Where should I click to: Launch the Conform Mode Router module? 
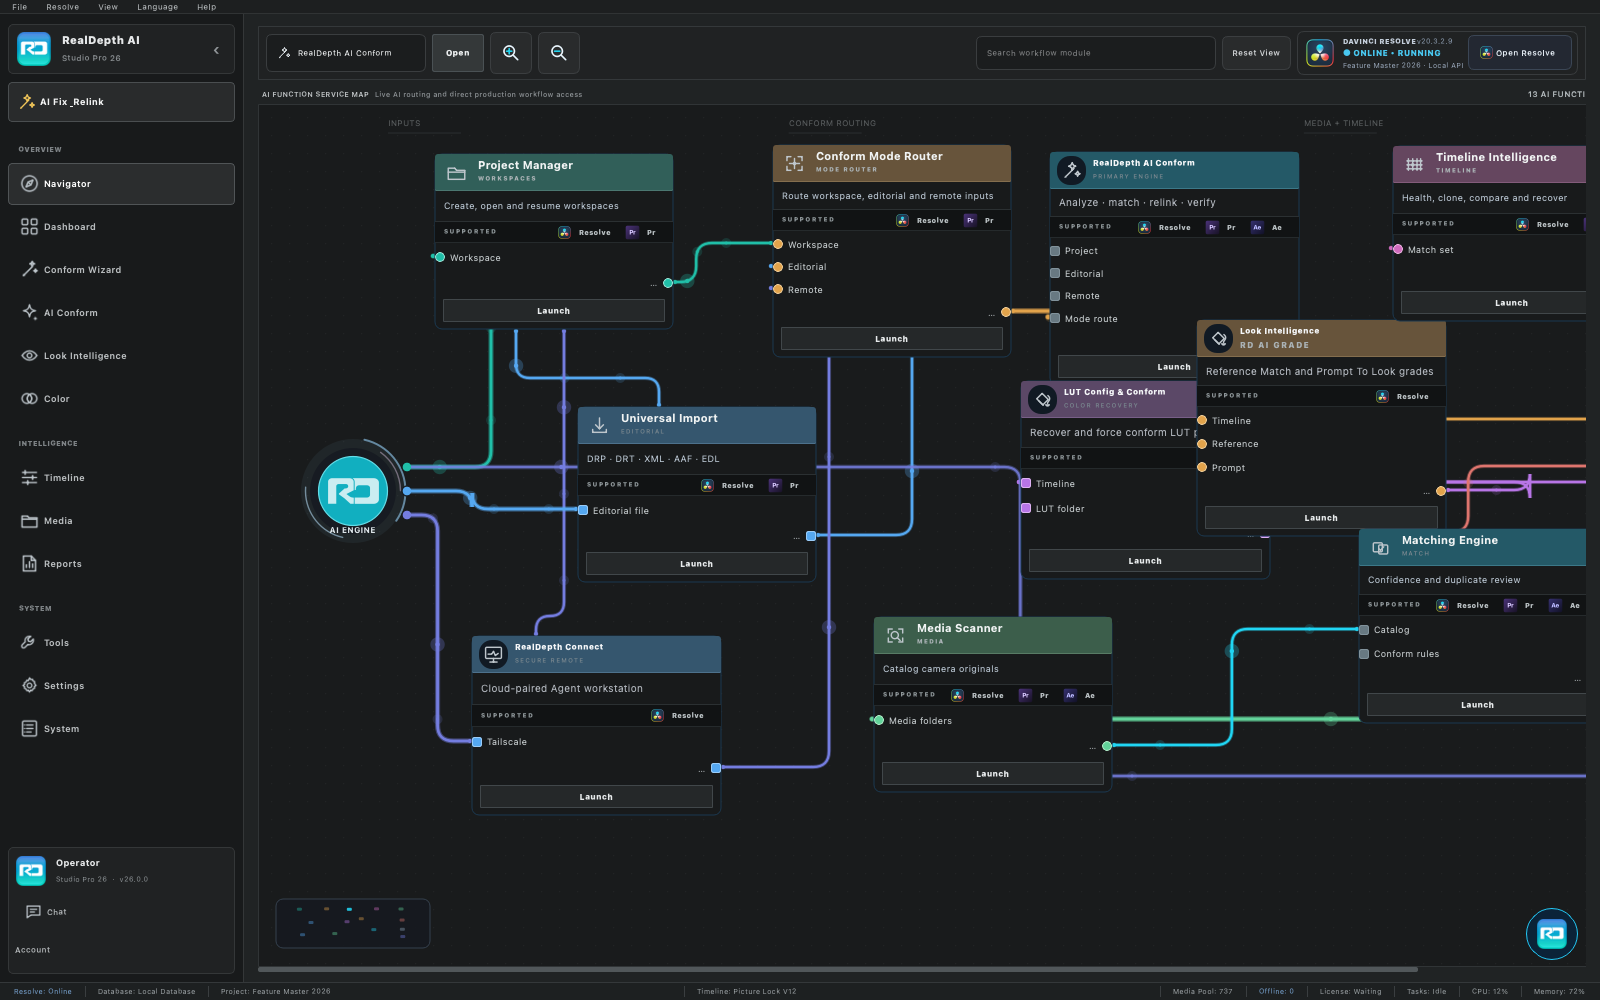pos(892,339)
